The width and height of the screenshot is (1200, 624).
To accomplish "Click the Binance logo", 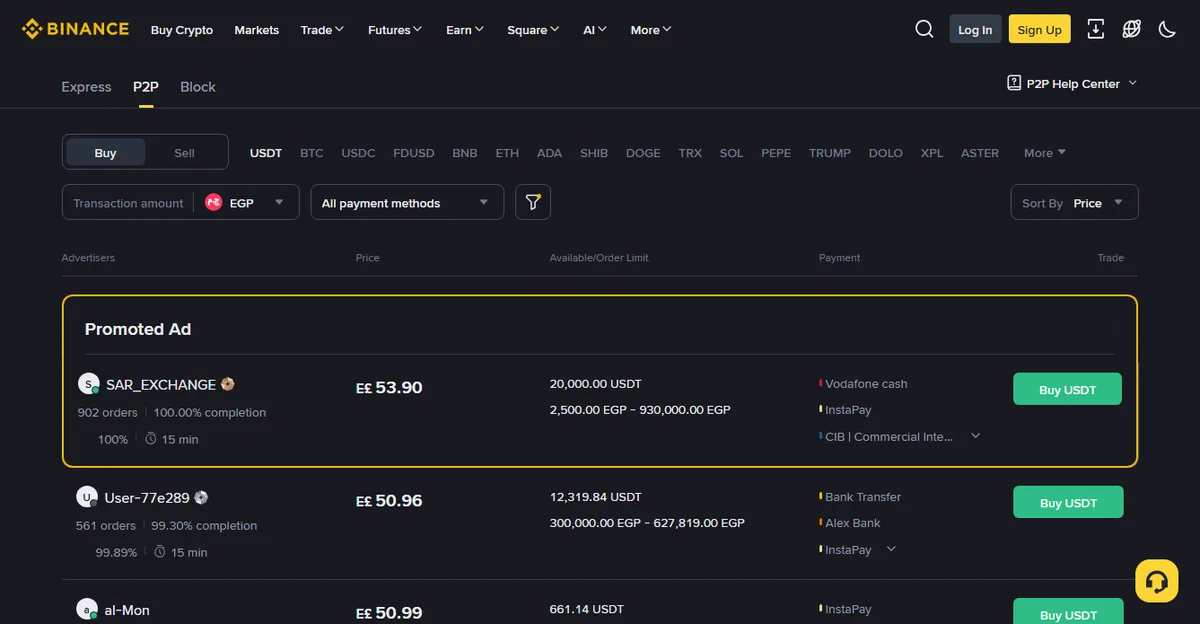I will pyautogui.click(x=75, y=29).
